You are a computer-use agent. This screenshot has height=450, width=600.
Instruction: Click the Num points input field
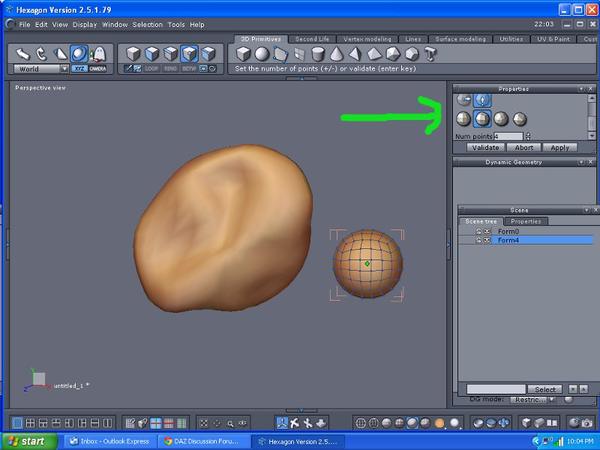point(508,136)
